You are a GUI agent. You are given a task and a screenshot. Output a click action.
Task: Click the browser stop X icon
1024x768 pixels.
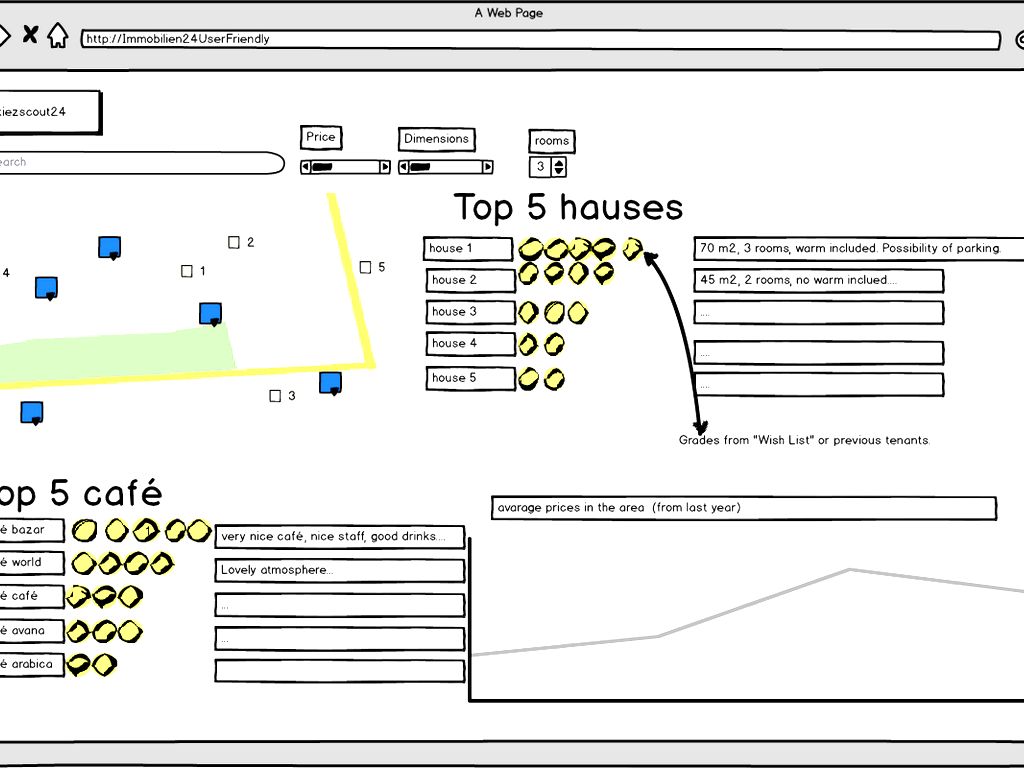click(30, 35)
